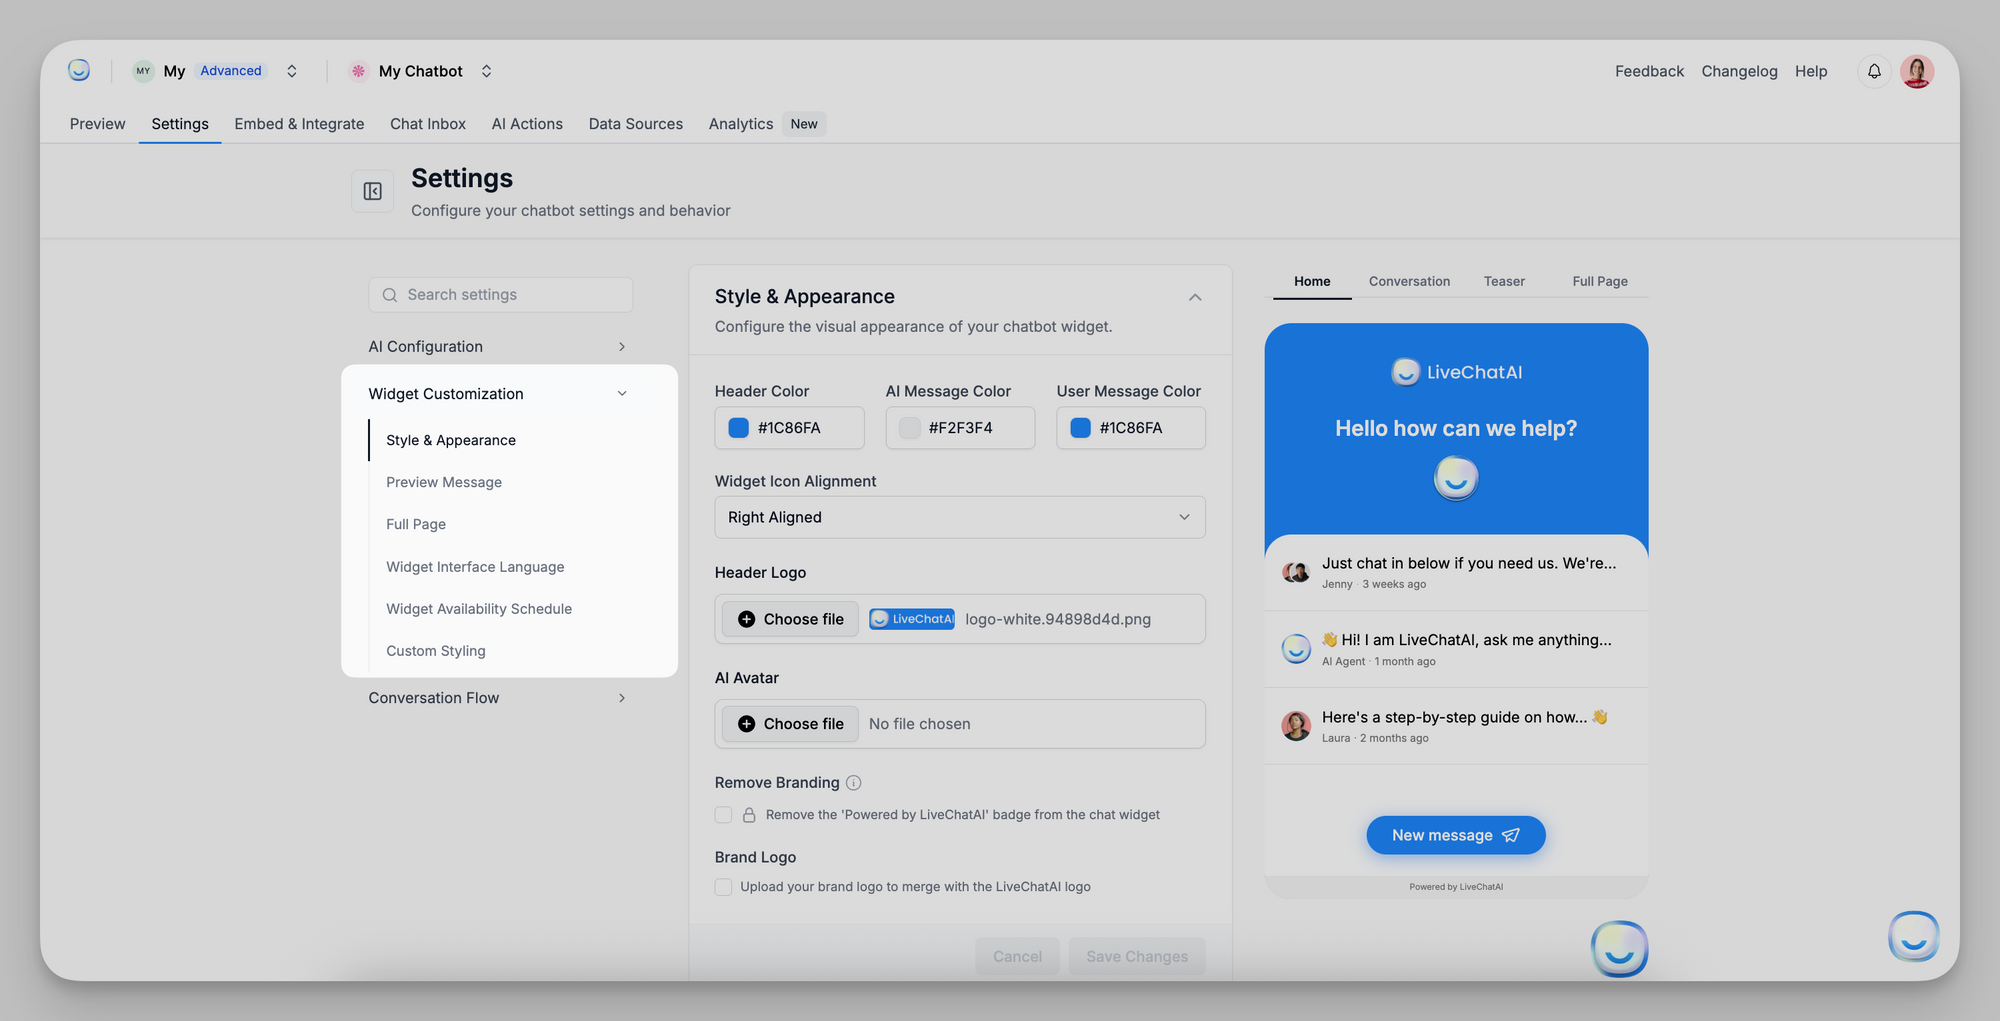This screenshot has width=2000, height=1021.
Task: Open the Feedback link
Action: (1649, 71)
